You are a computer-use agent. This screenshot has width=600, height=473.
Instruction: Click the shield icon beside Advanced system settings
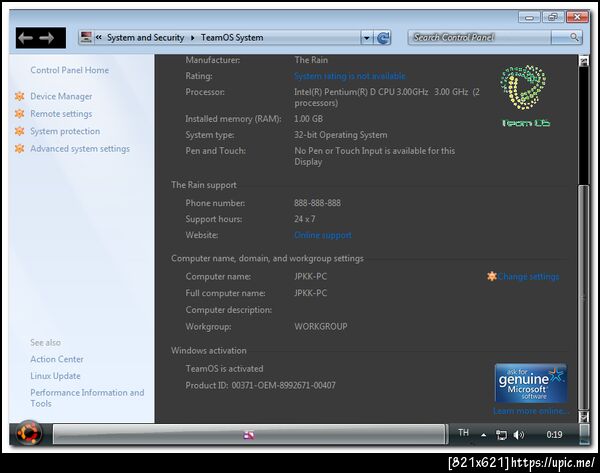20,148
